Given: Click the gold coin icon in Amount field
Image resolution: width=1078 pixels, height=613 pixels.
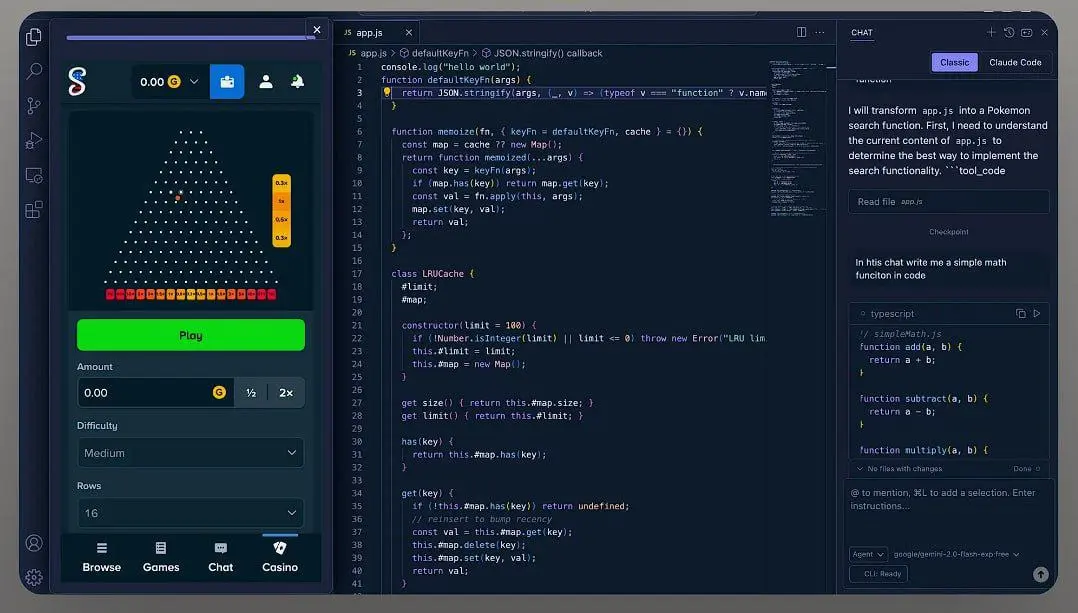Looking at the screenshot, I should [x=219, y=392].
